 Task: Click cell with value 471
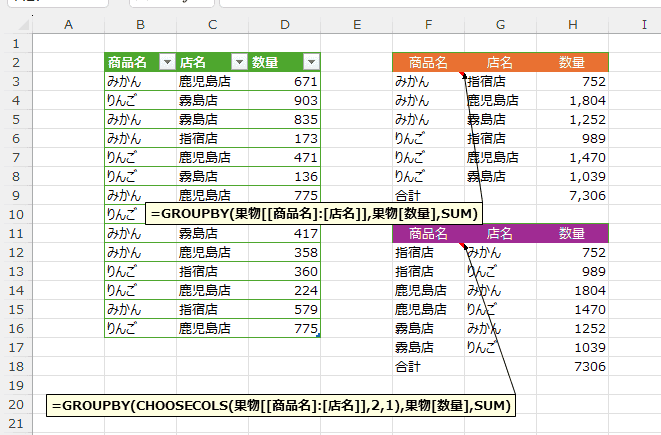pos(285,157)
